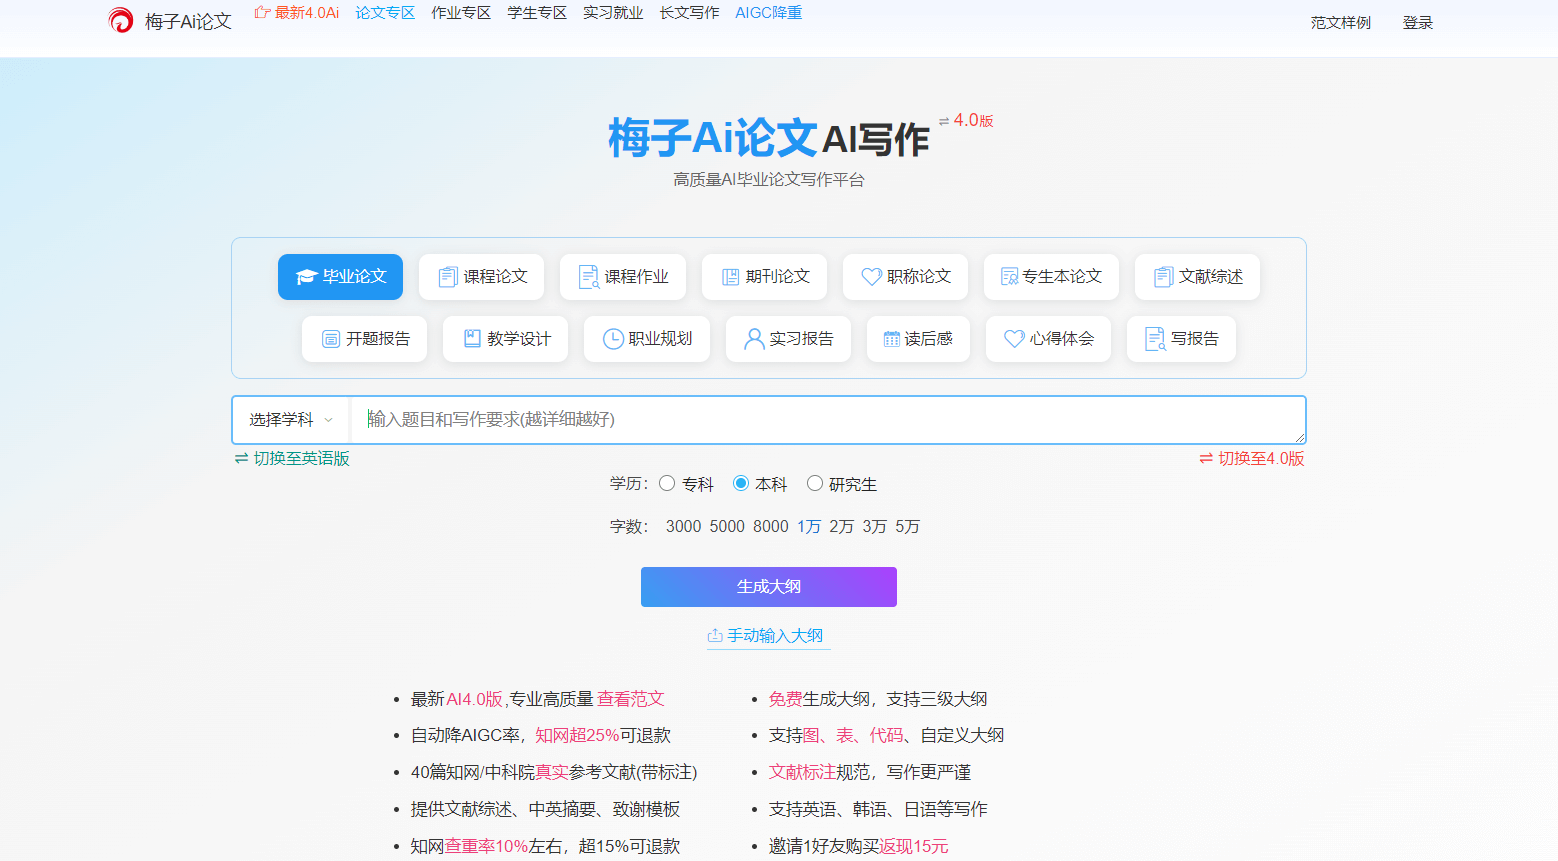Choose the 本科 radio option
Screen dimensions: 1558x861
[x=743, y=483]
